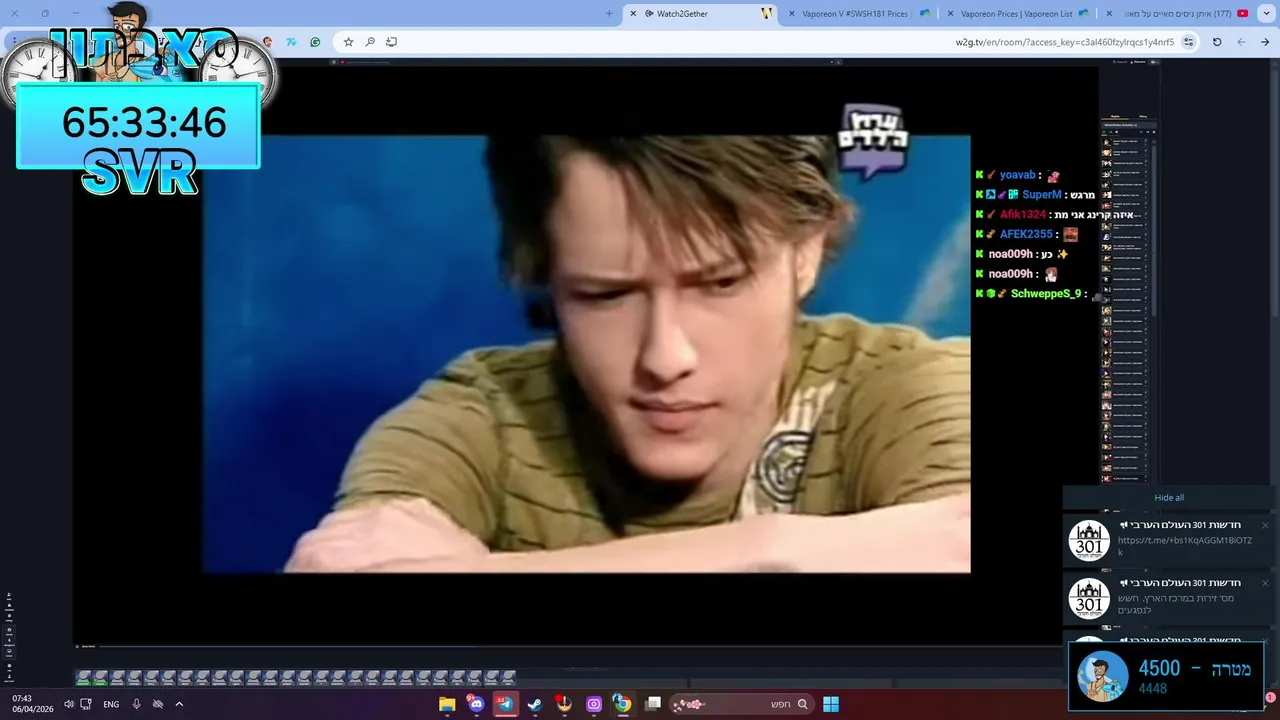Image resolution: width=1280 pixels, height=720 pixels.
Task: Open the notification about rocket fire in central Israel
Action: click(1170, 599)
